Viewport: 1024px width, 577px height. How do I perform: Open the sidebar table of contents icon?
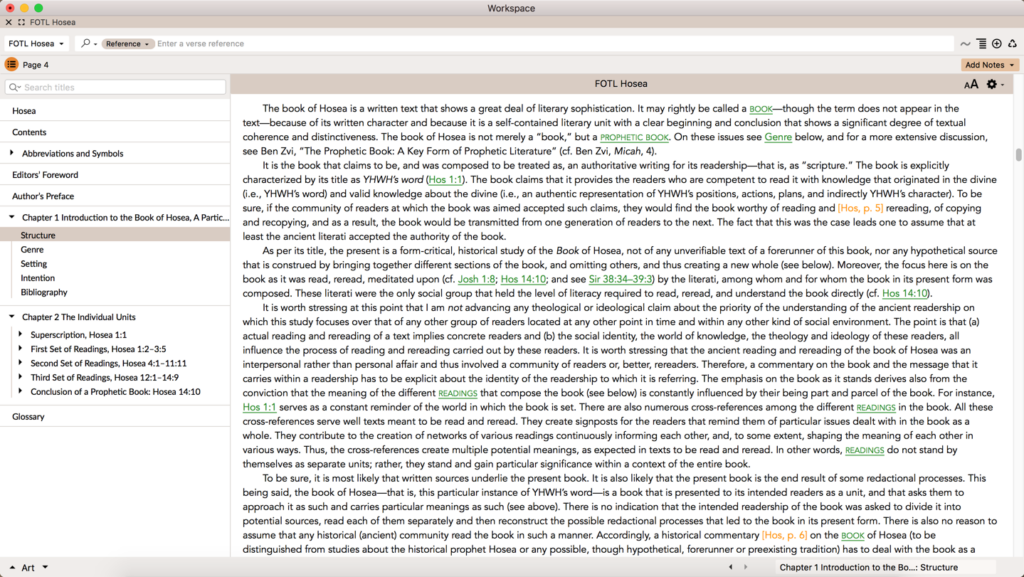(11, 64)
